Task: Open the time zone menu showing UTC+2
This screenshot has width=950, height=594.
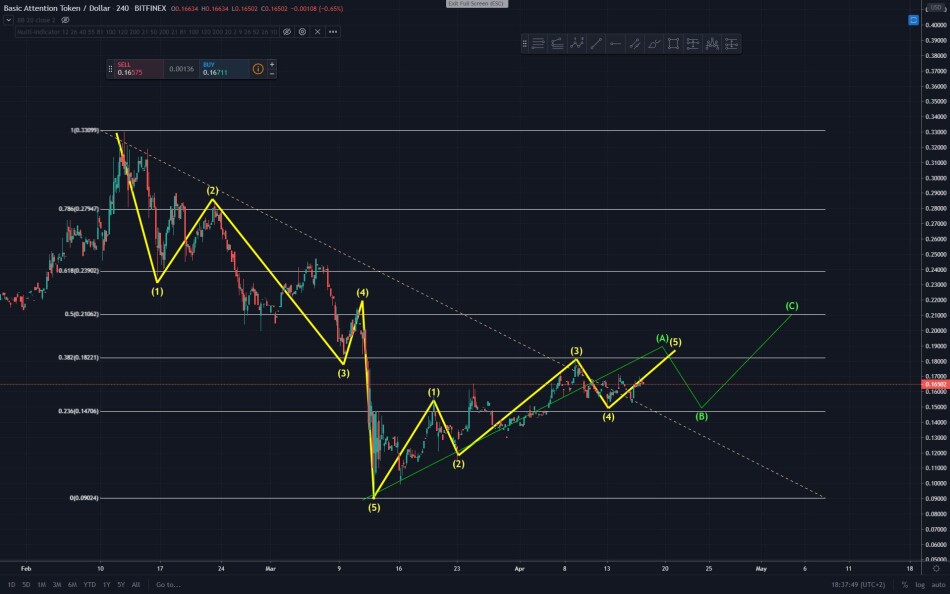Action: pos(858,585)
